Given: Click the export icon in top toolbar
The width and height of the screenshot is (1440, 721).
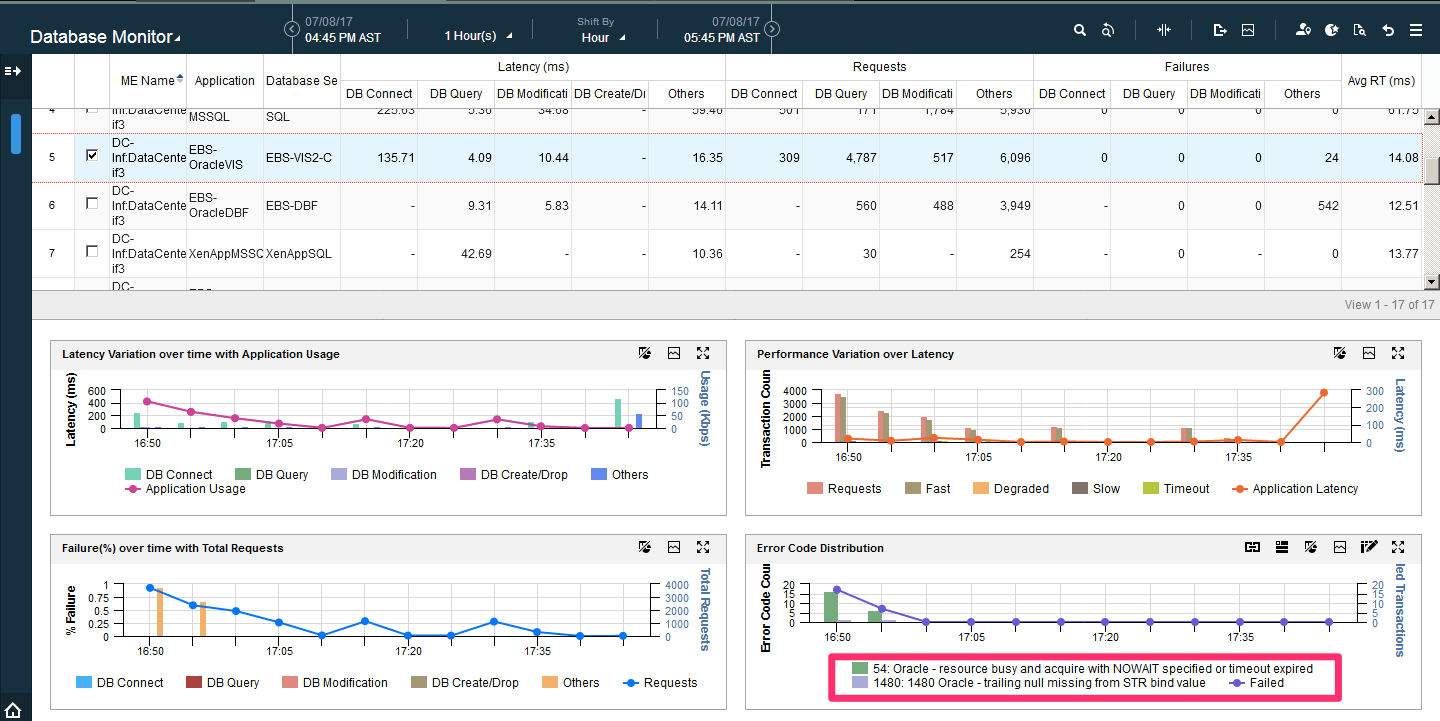Looking at the screenshot, I should point(1220,30).
